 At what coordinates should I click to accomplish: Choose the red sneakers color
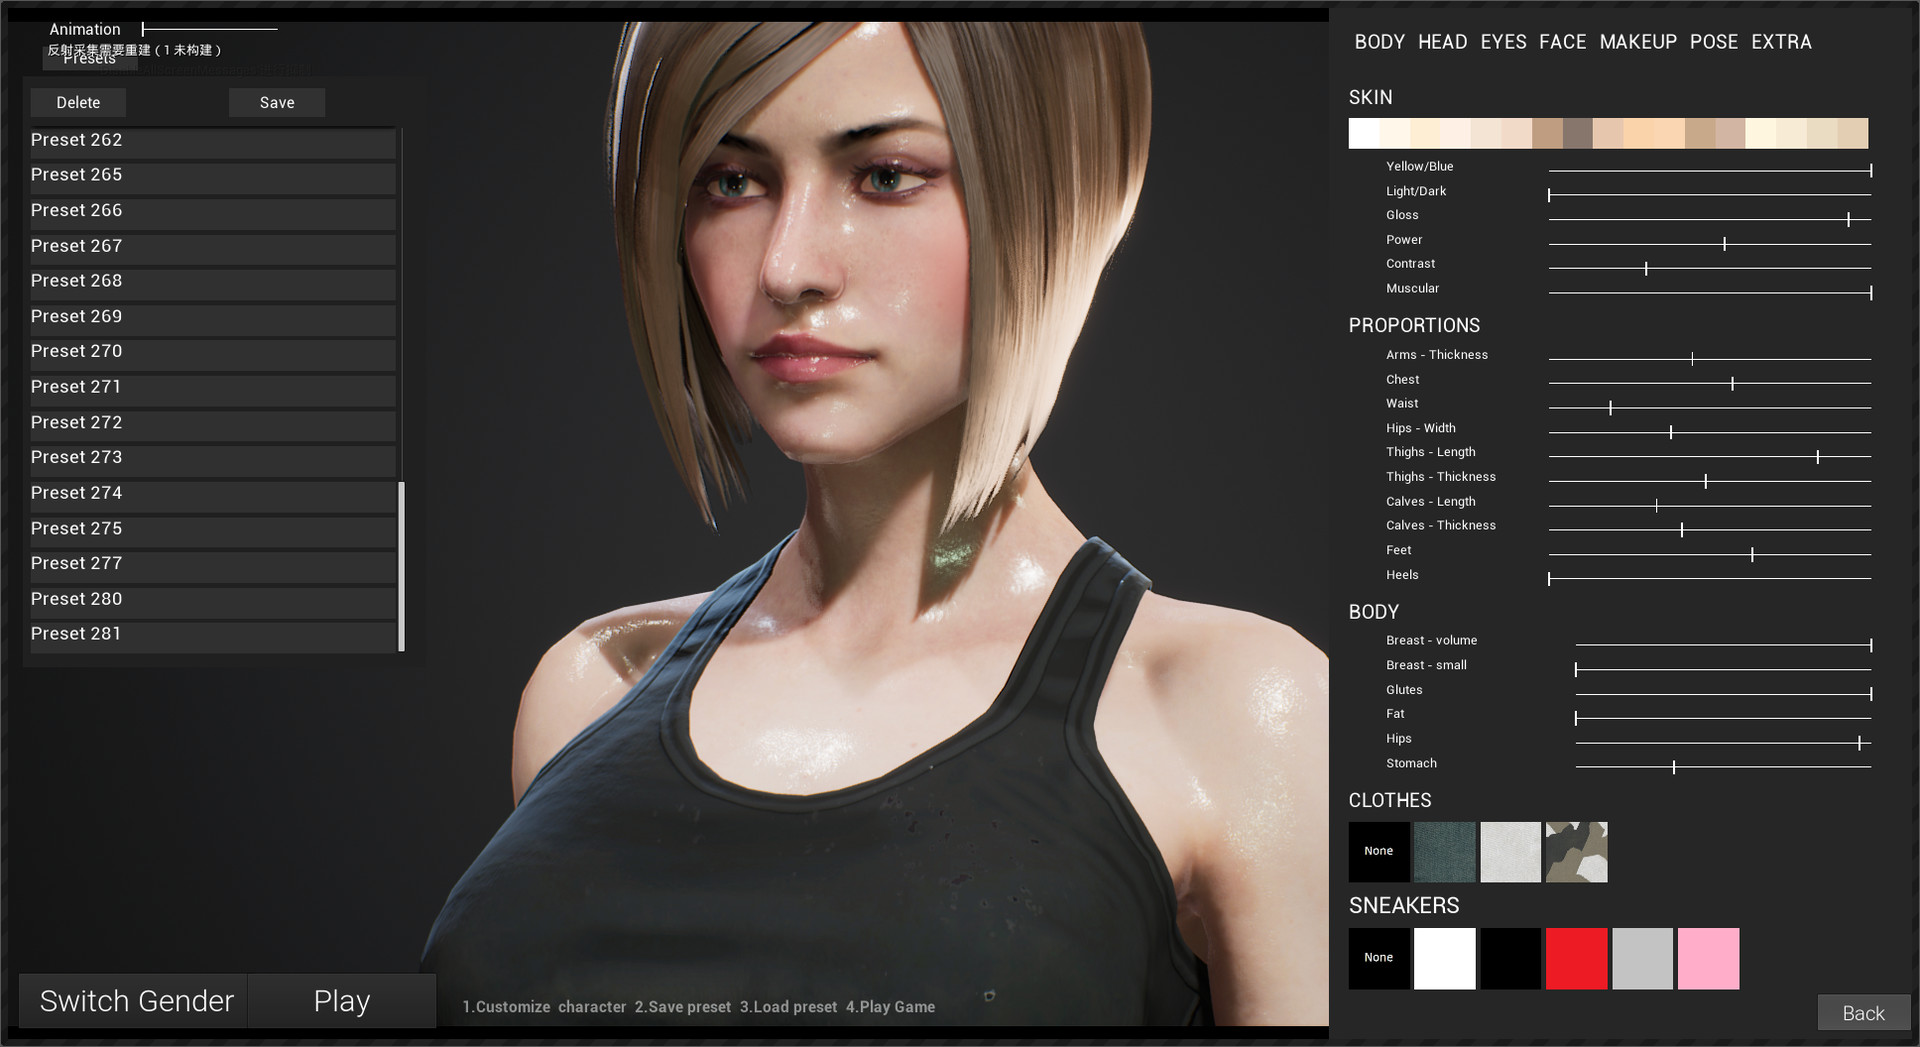(x=1576, y=958)
